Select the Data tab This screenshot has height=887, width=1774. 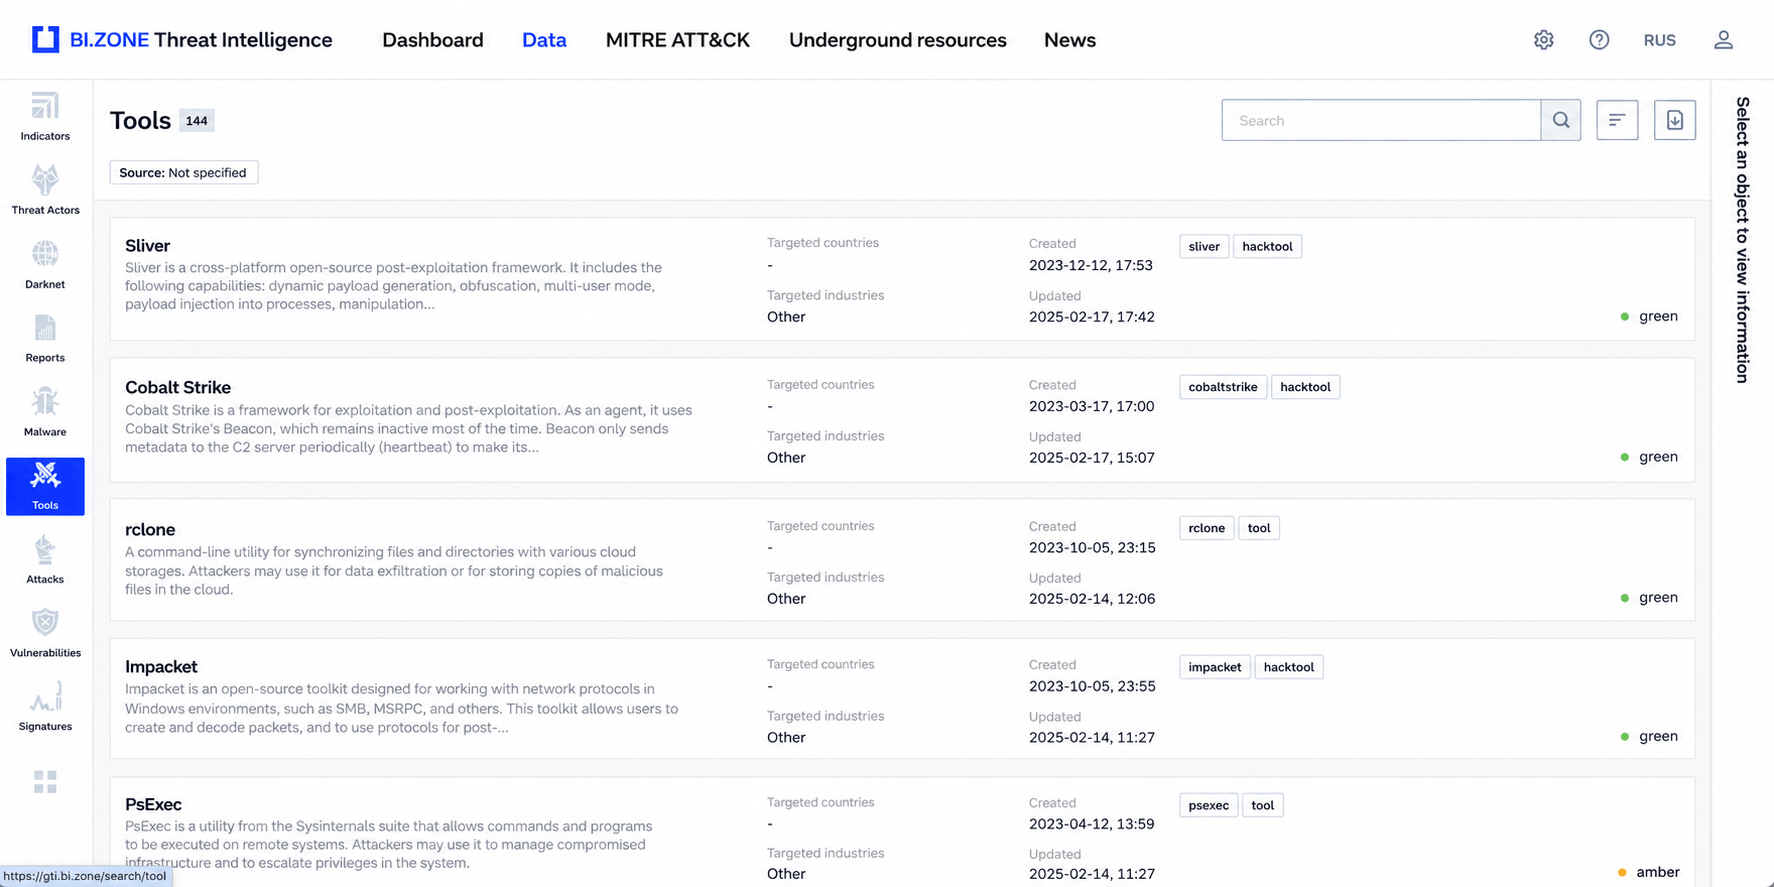point(544,40)
